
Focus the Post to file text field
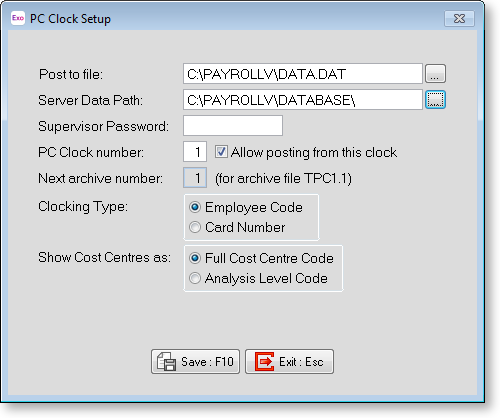(303, 74)
